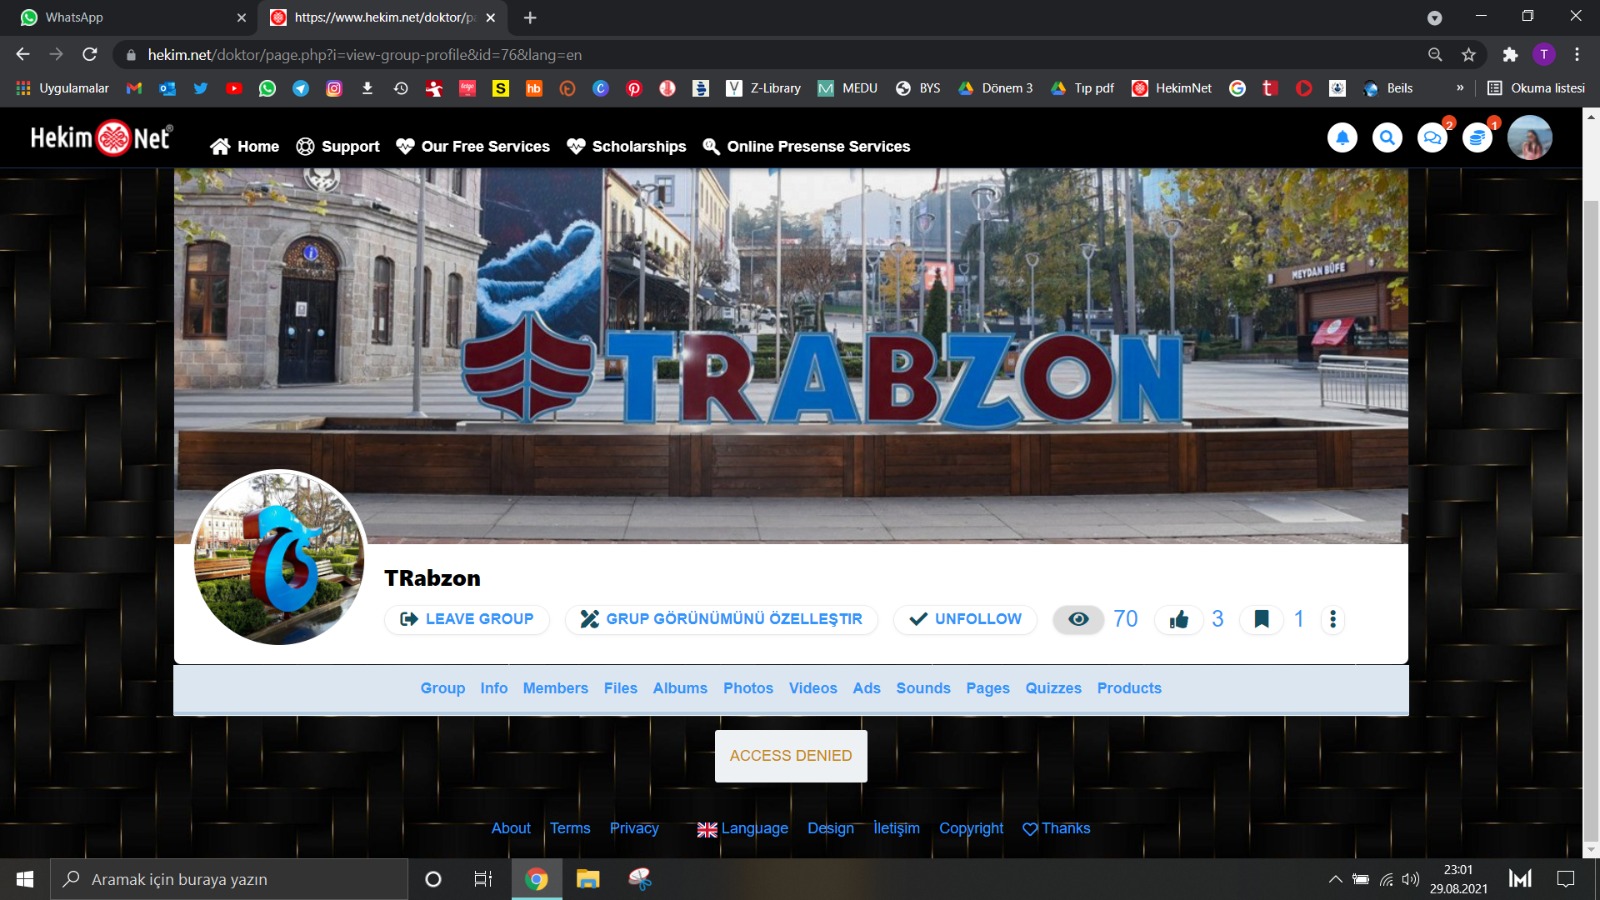The width and height of the screenshot is (1600, 900).
Task: Click the HekimNet logo
Action: pyautogui.click(x=102, y=138)
